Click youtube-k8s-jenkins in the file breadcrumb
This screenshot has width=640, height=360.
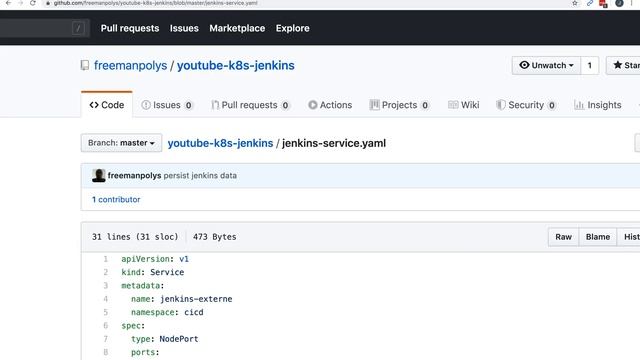click(220, 143)
